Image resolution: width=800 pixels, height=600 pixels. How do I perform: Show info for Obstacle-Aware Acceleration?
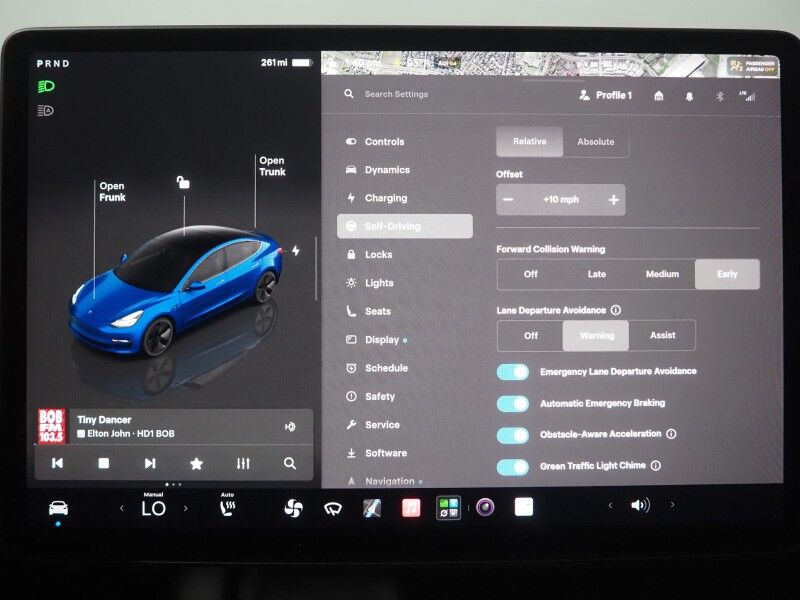(x=671, y=434)
